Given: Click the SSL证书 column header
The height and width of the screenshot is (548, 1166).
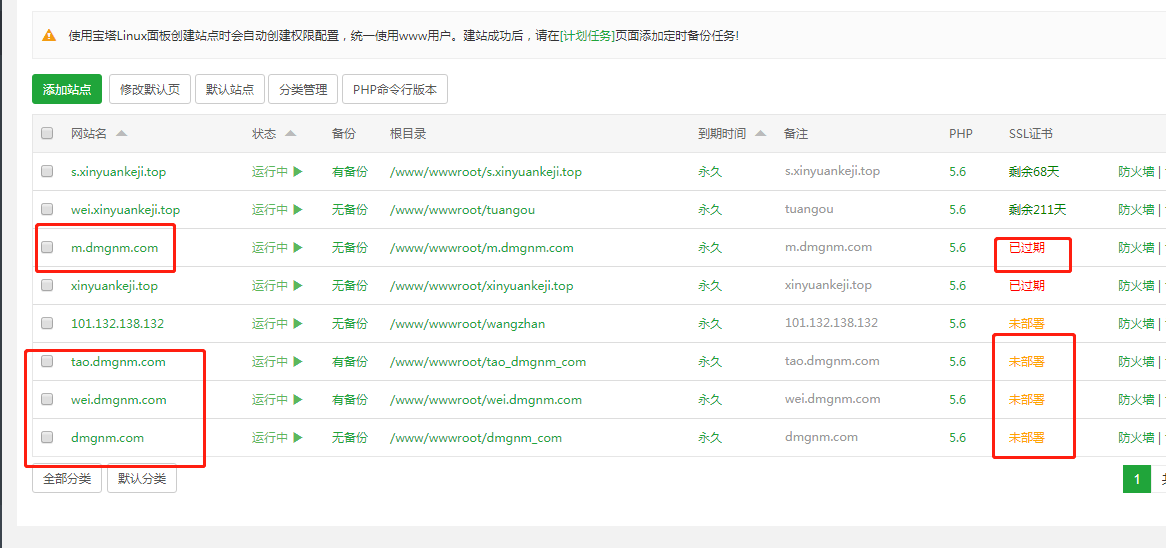Looking at the screenshot, I should coord(1030,134).
